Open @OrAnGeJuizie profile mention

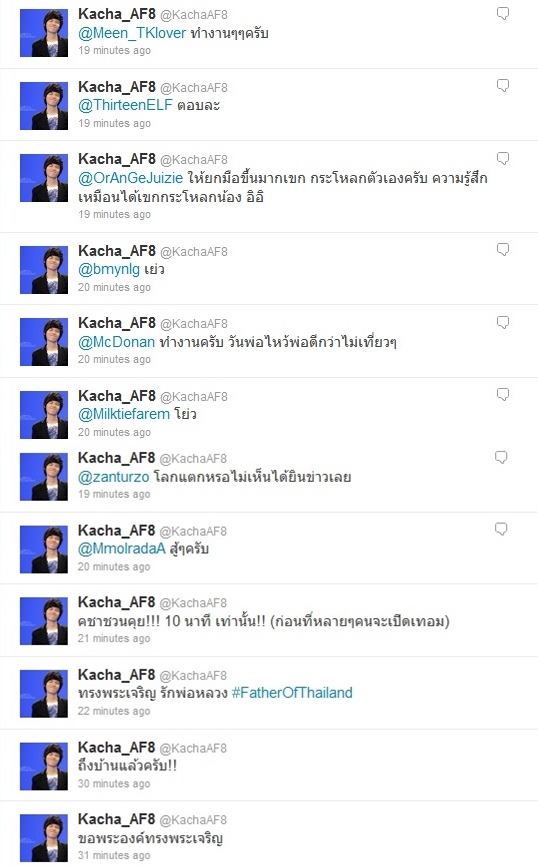tap(130, 178)
